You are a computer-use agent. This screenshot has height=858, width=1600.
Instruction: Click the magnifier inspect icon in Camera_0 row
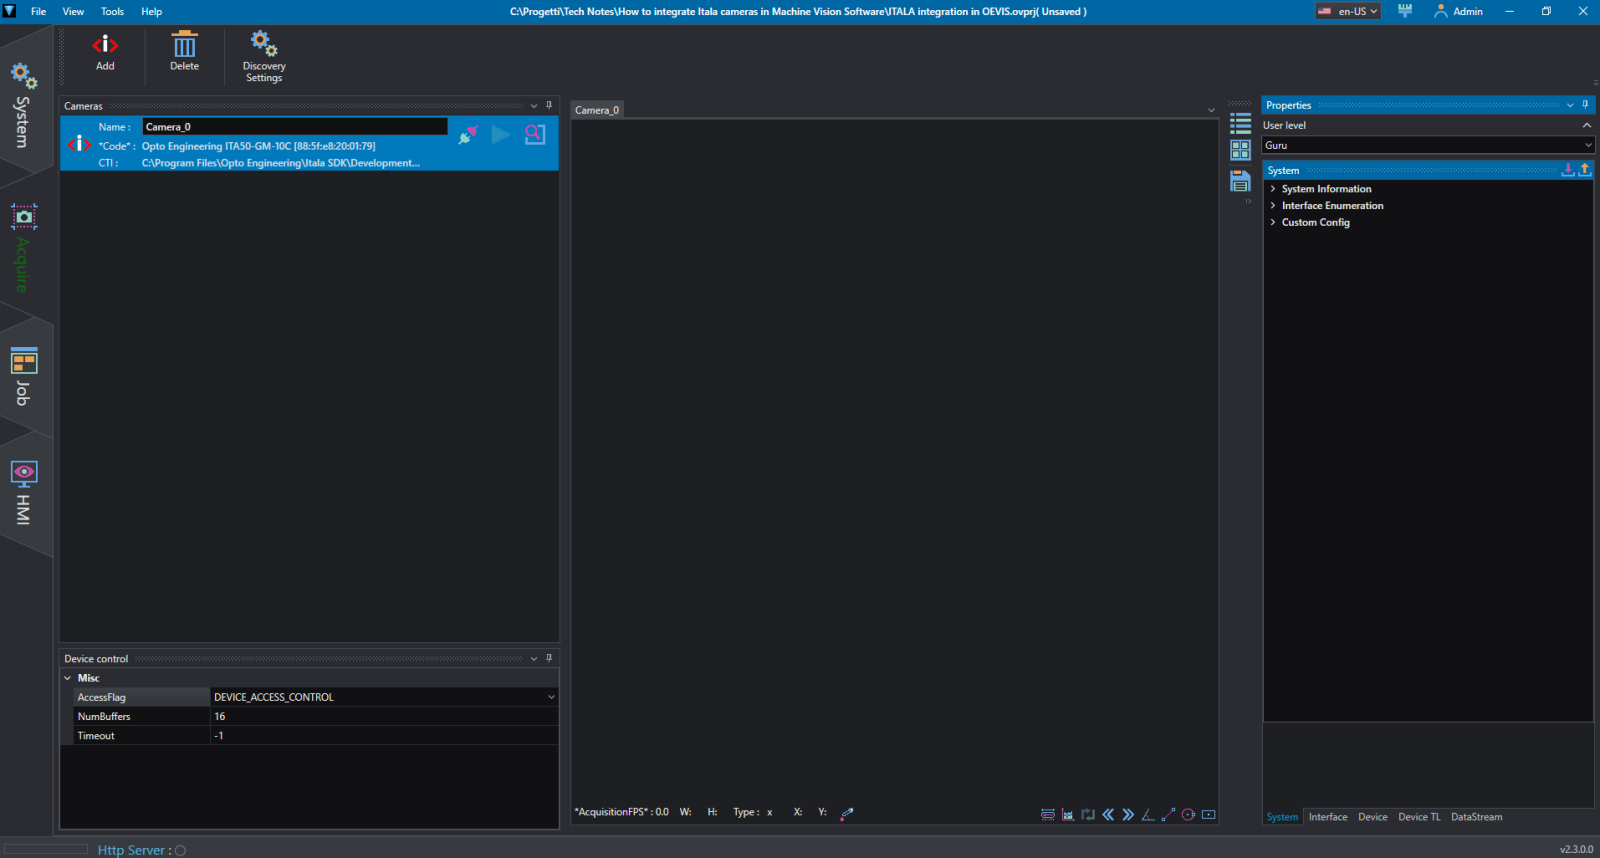pos(535,134)
